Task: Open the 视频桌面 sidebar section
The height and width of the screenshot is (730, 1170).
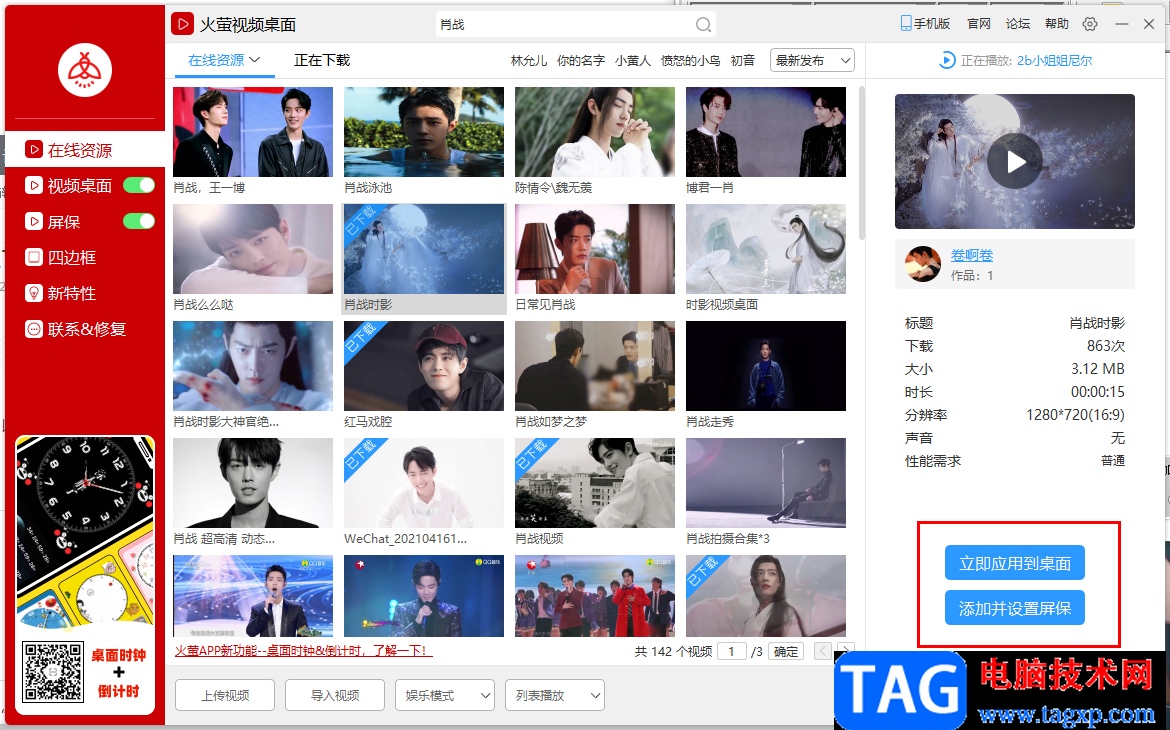Action: click(69, 186)
